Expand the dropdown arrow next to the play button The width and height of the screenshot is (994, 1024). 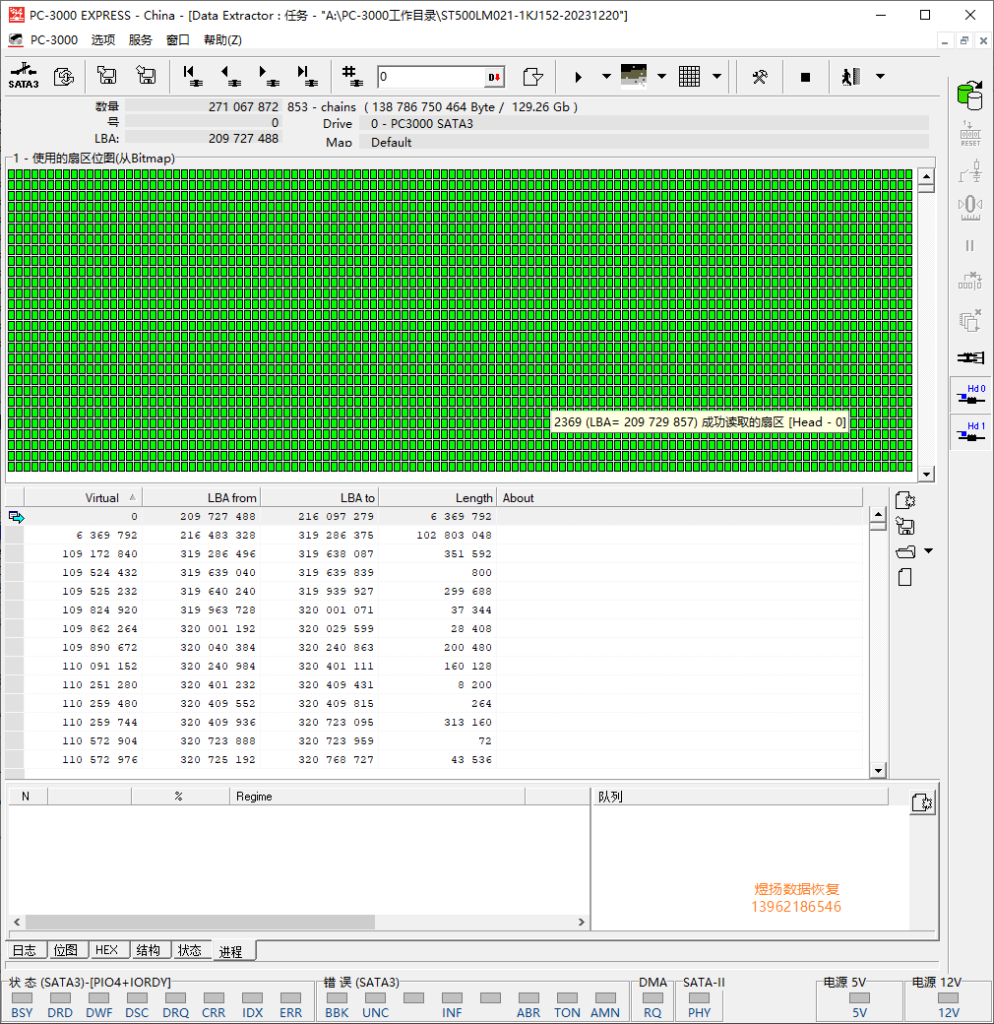[x=606, y=76]
